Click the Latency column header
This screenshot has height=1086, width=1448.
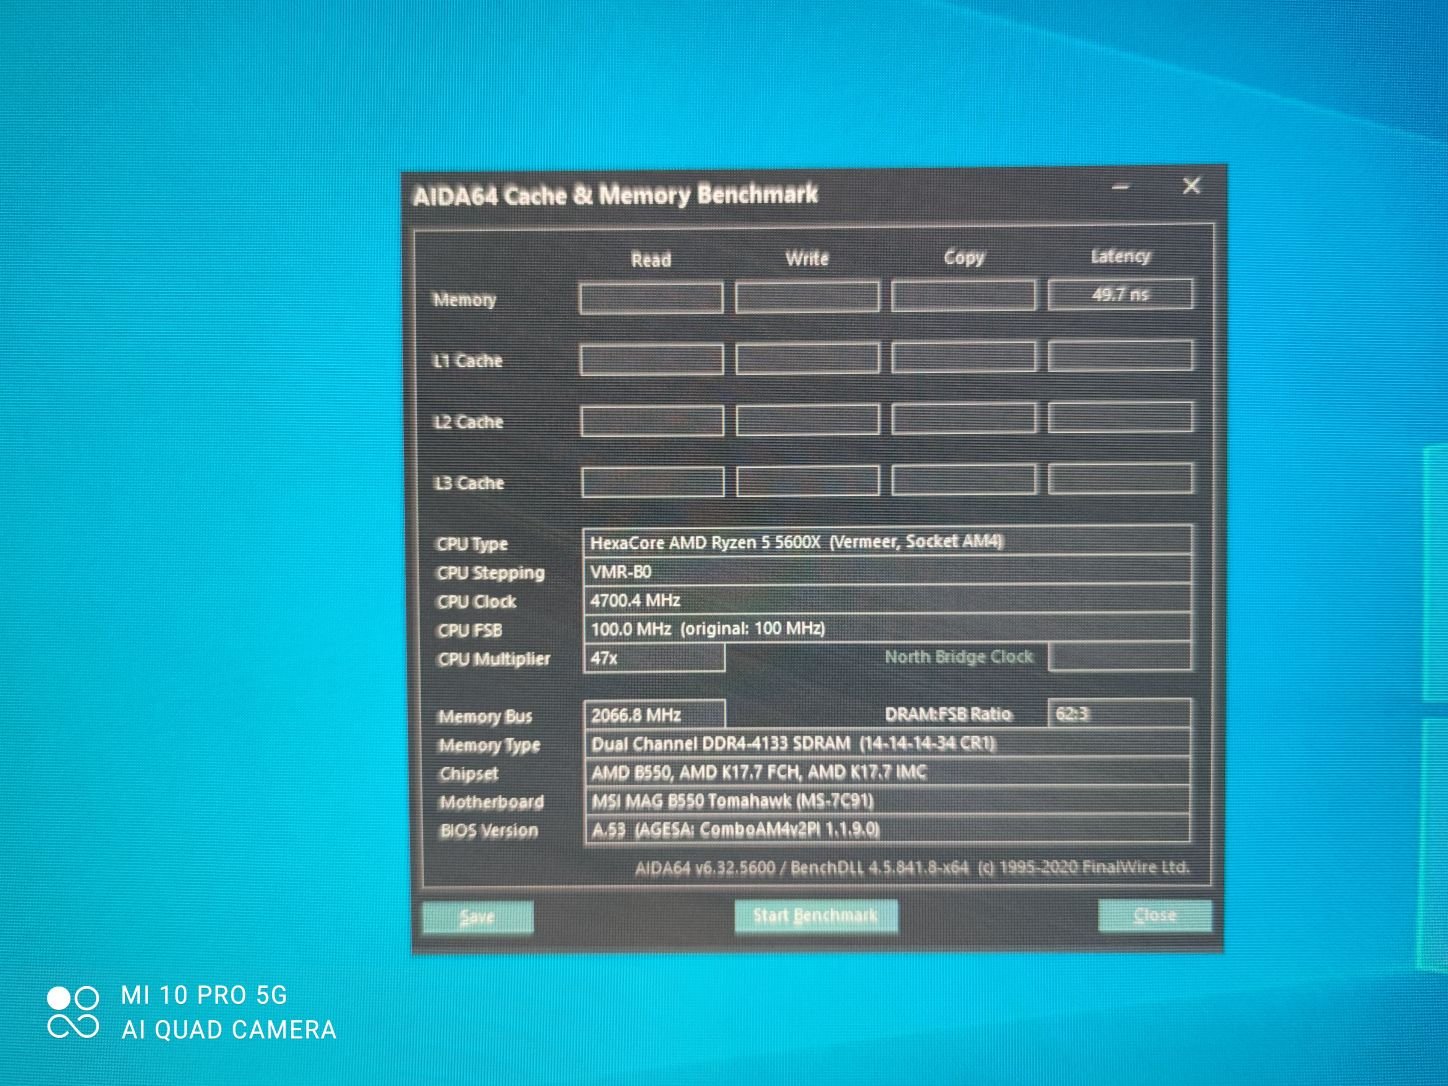coord(1120,256)
